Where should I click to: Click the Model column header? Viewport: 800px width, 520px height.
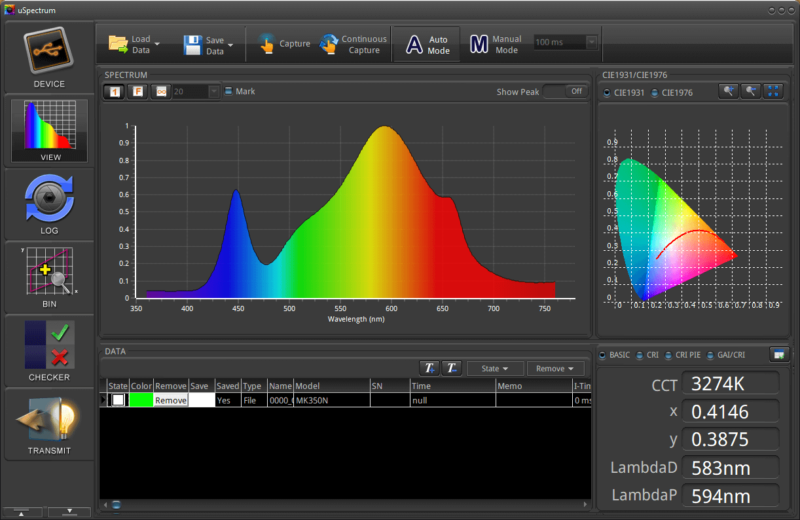[332, 386]
